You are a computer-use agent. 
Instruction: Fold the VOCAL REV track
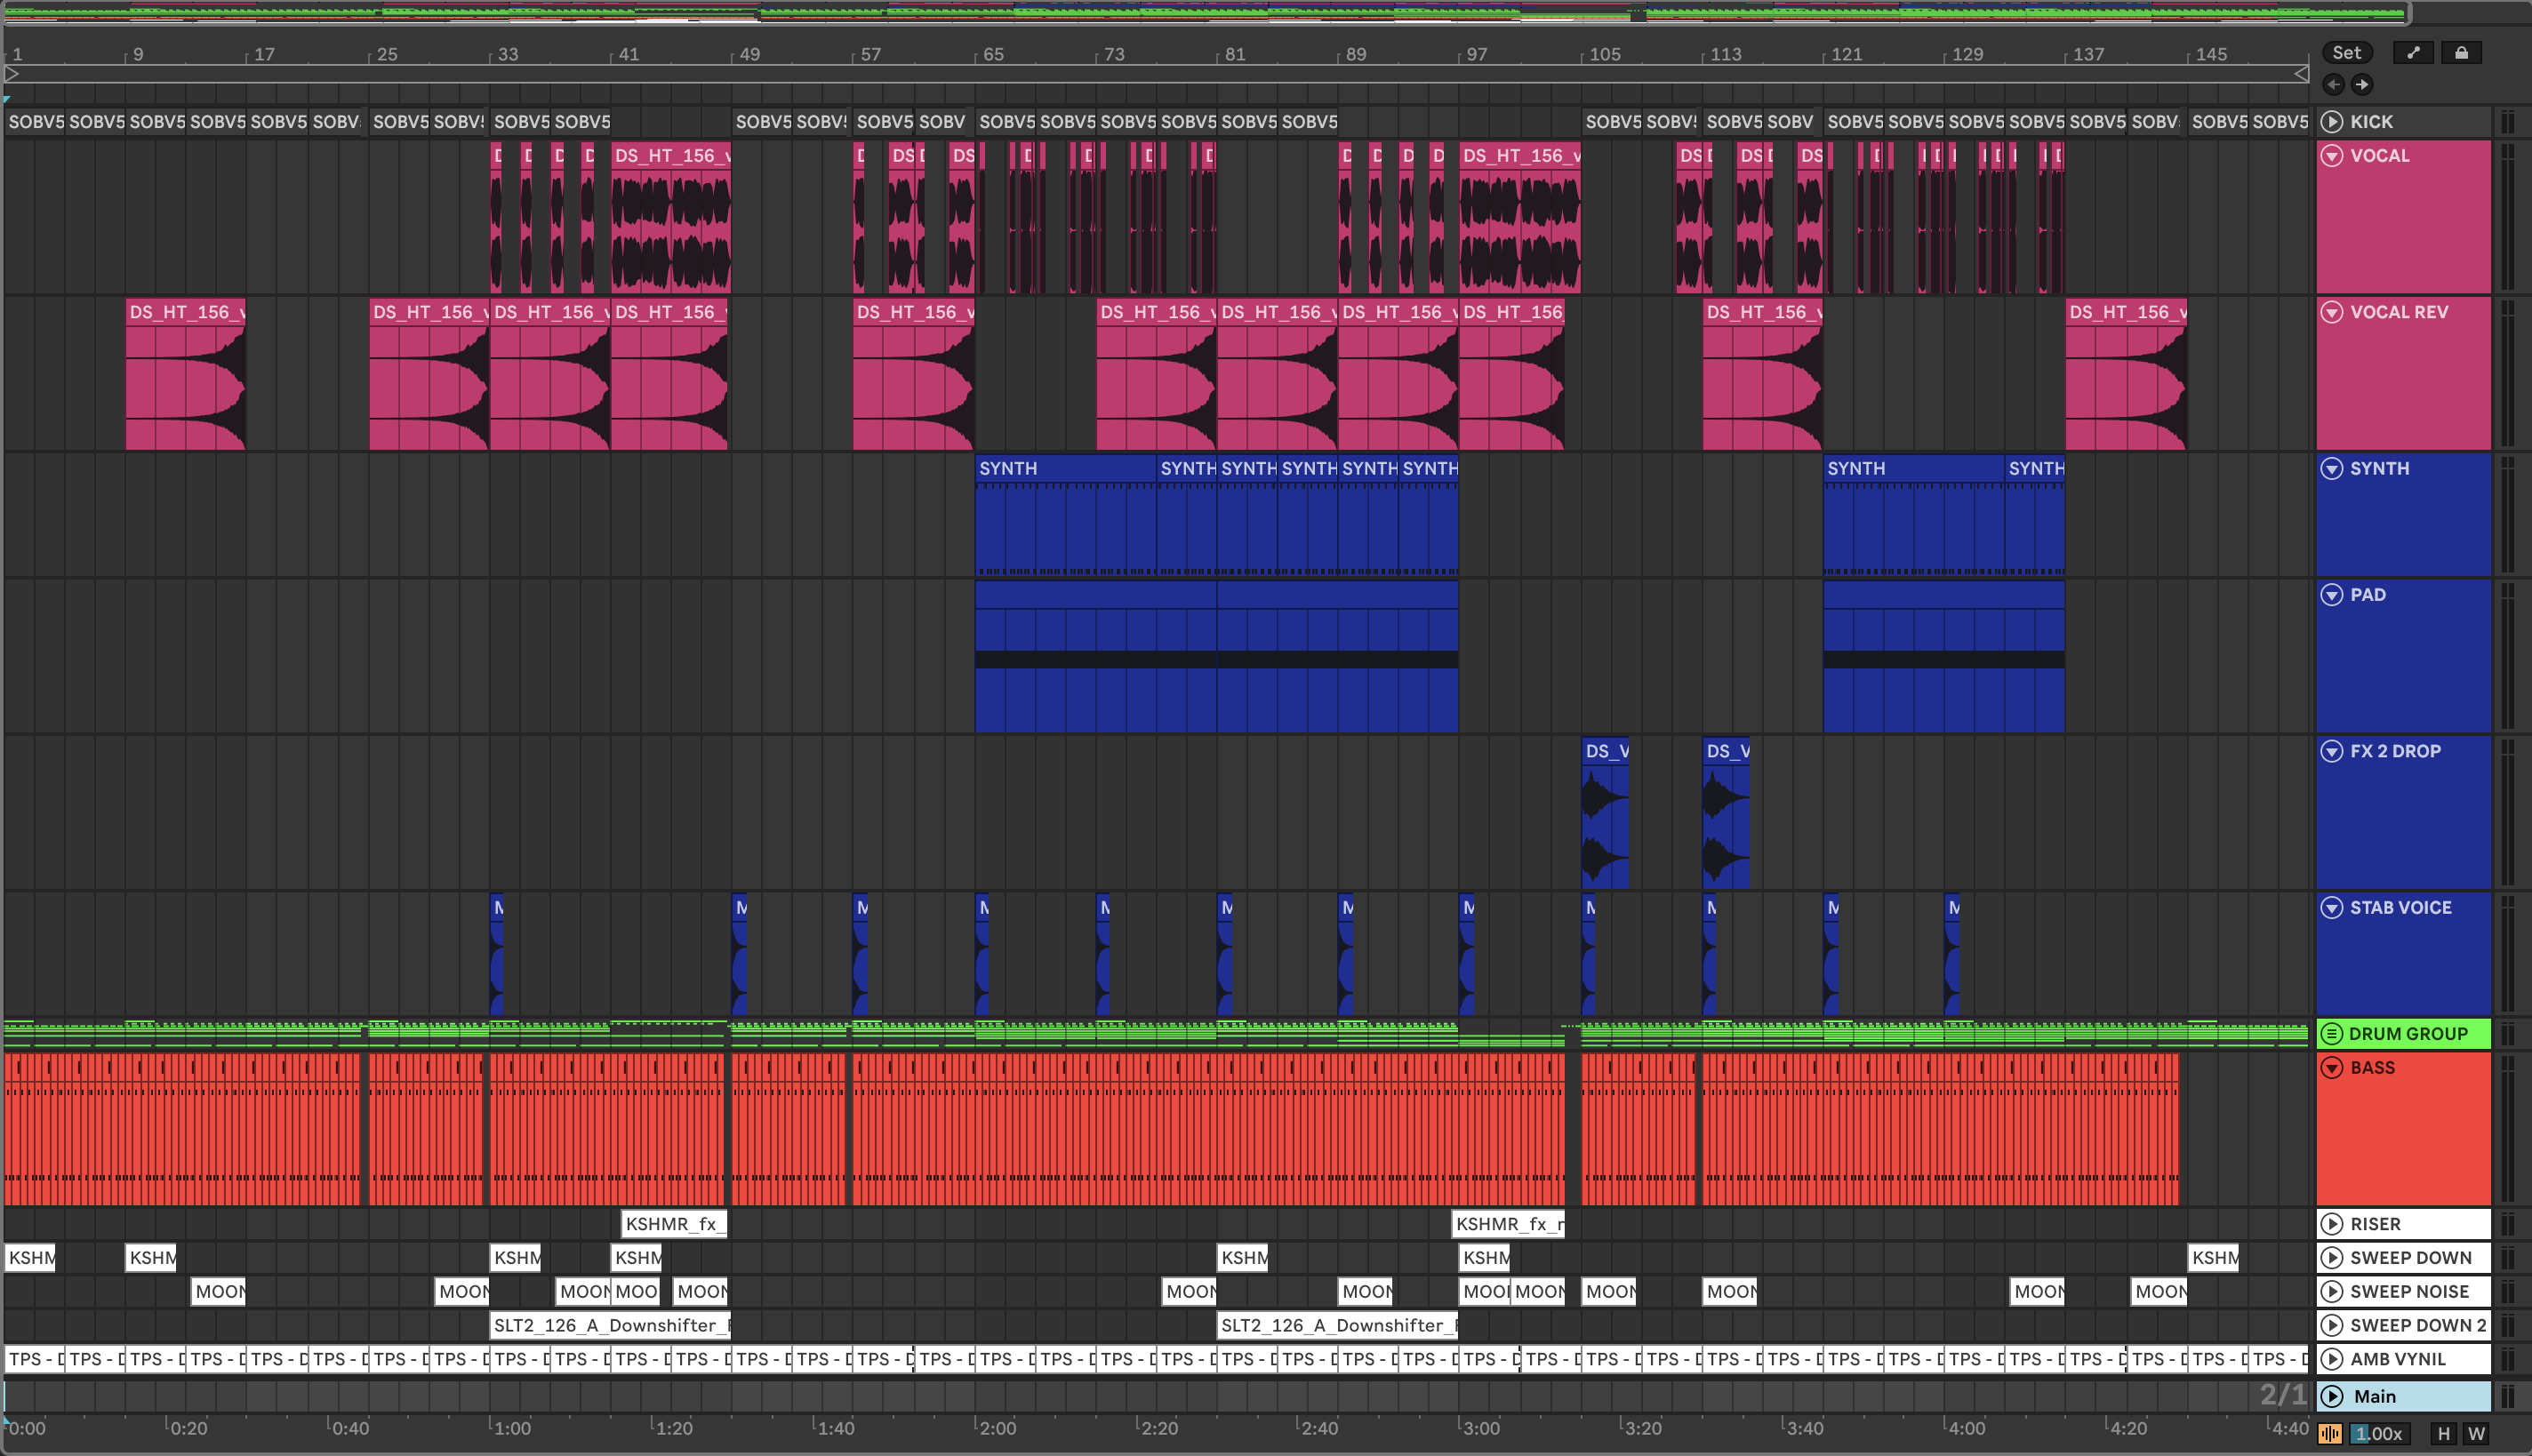coord(2332,312)
